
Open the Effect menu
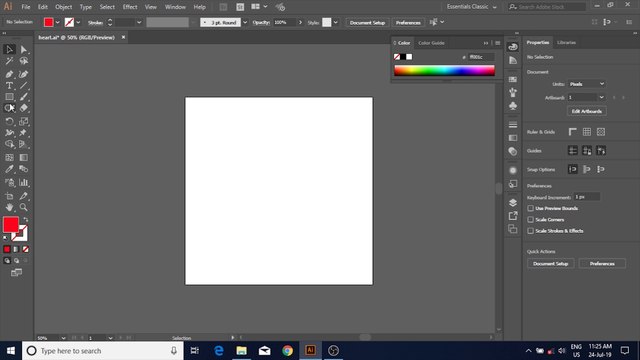(130, 7)
